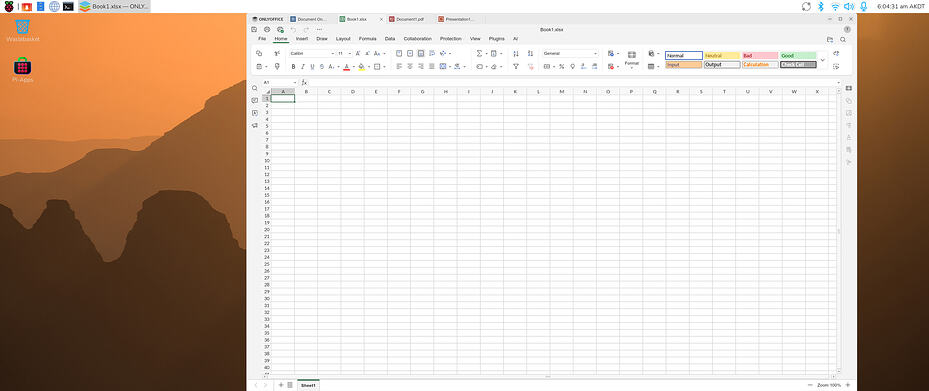This screenshot has height=391, width=929.
Task: Click the Align Top icon
Action: pos(399,53)
